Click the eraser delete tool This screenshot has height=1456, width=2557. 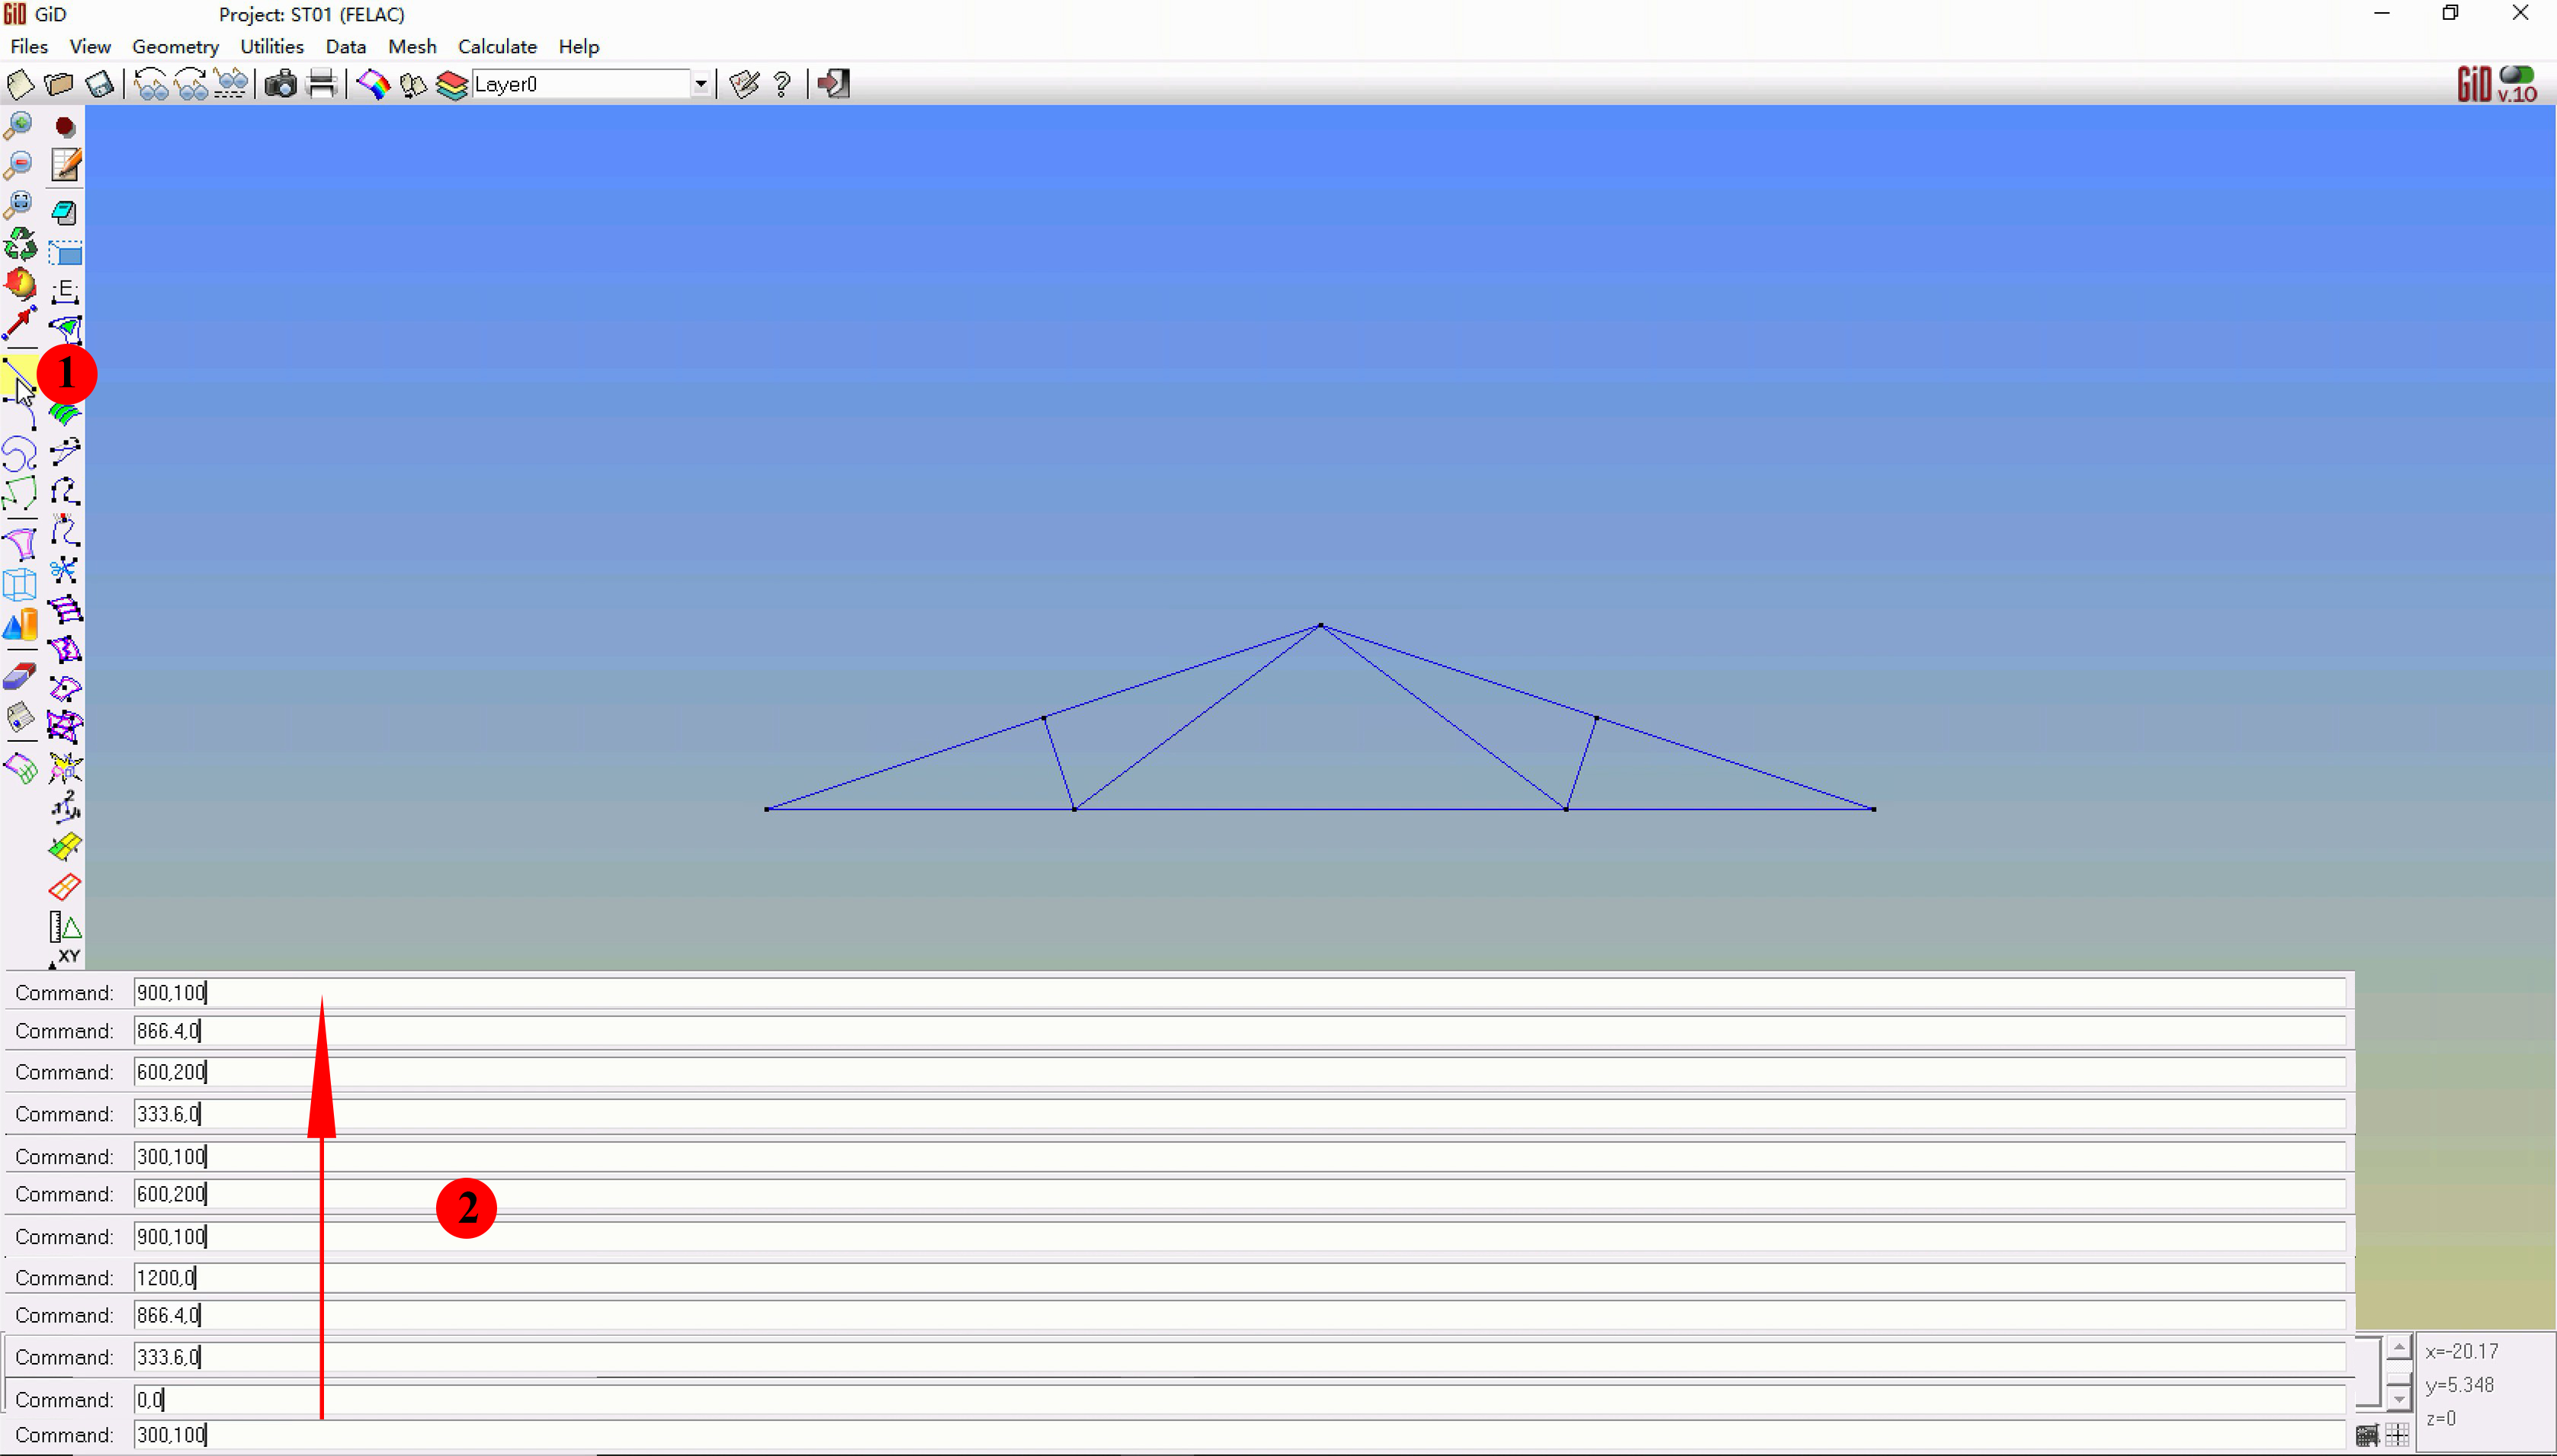click(19, 677)
